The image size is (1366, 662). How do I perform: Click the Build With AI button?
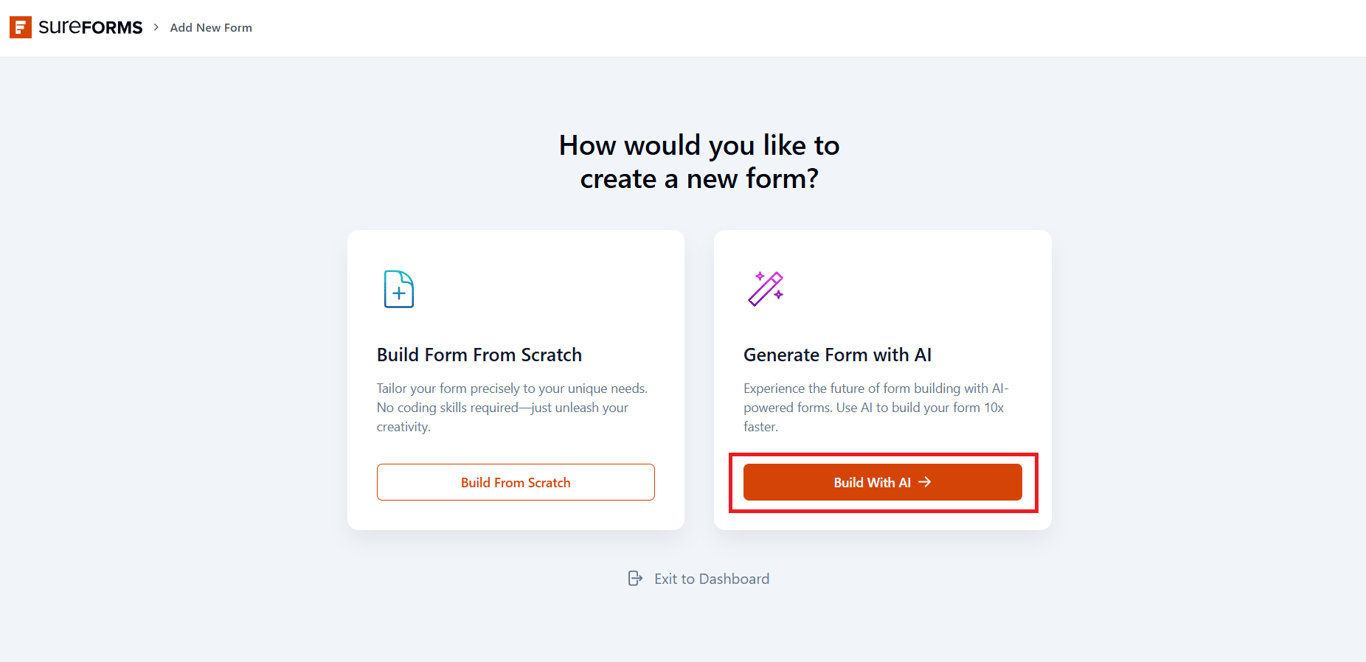pos(881,481)
